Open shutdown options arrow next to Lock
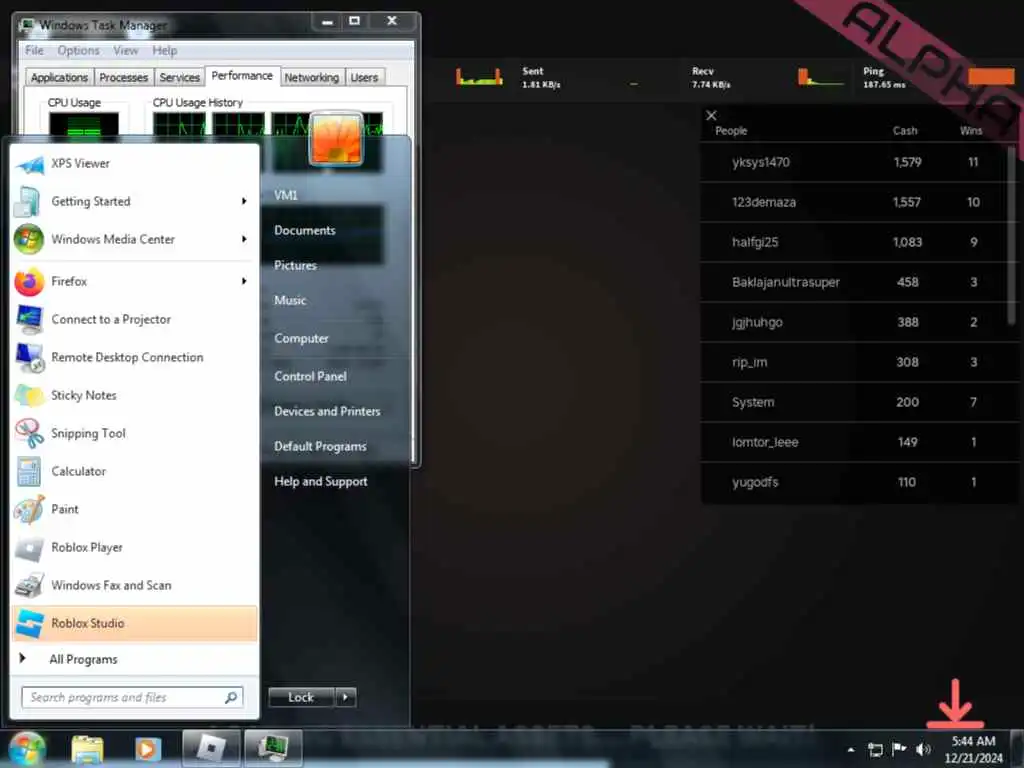 [345, 697]
